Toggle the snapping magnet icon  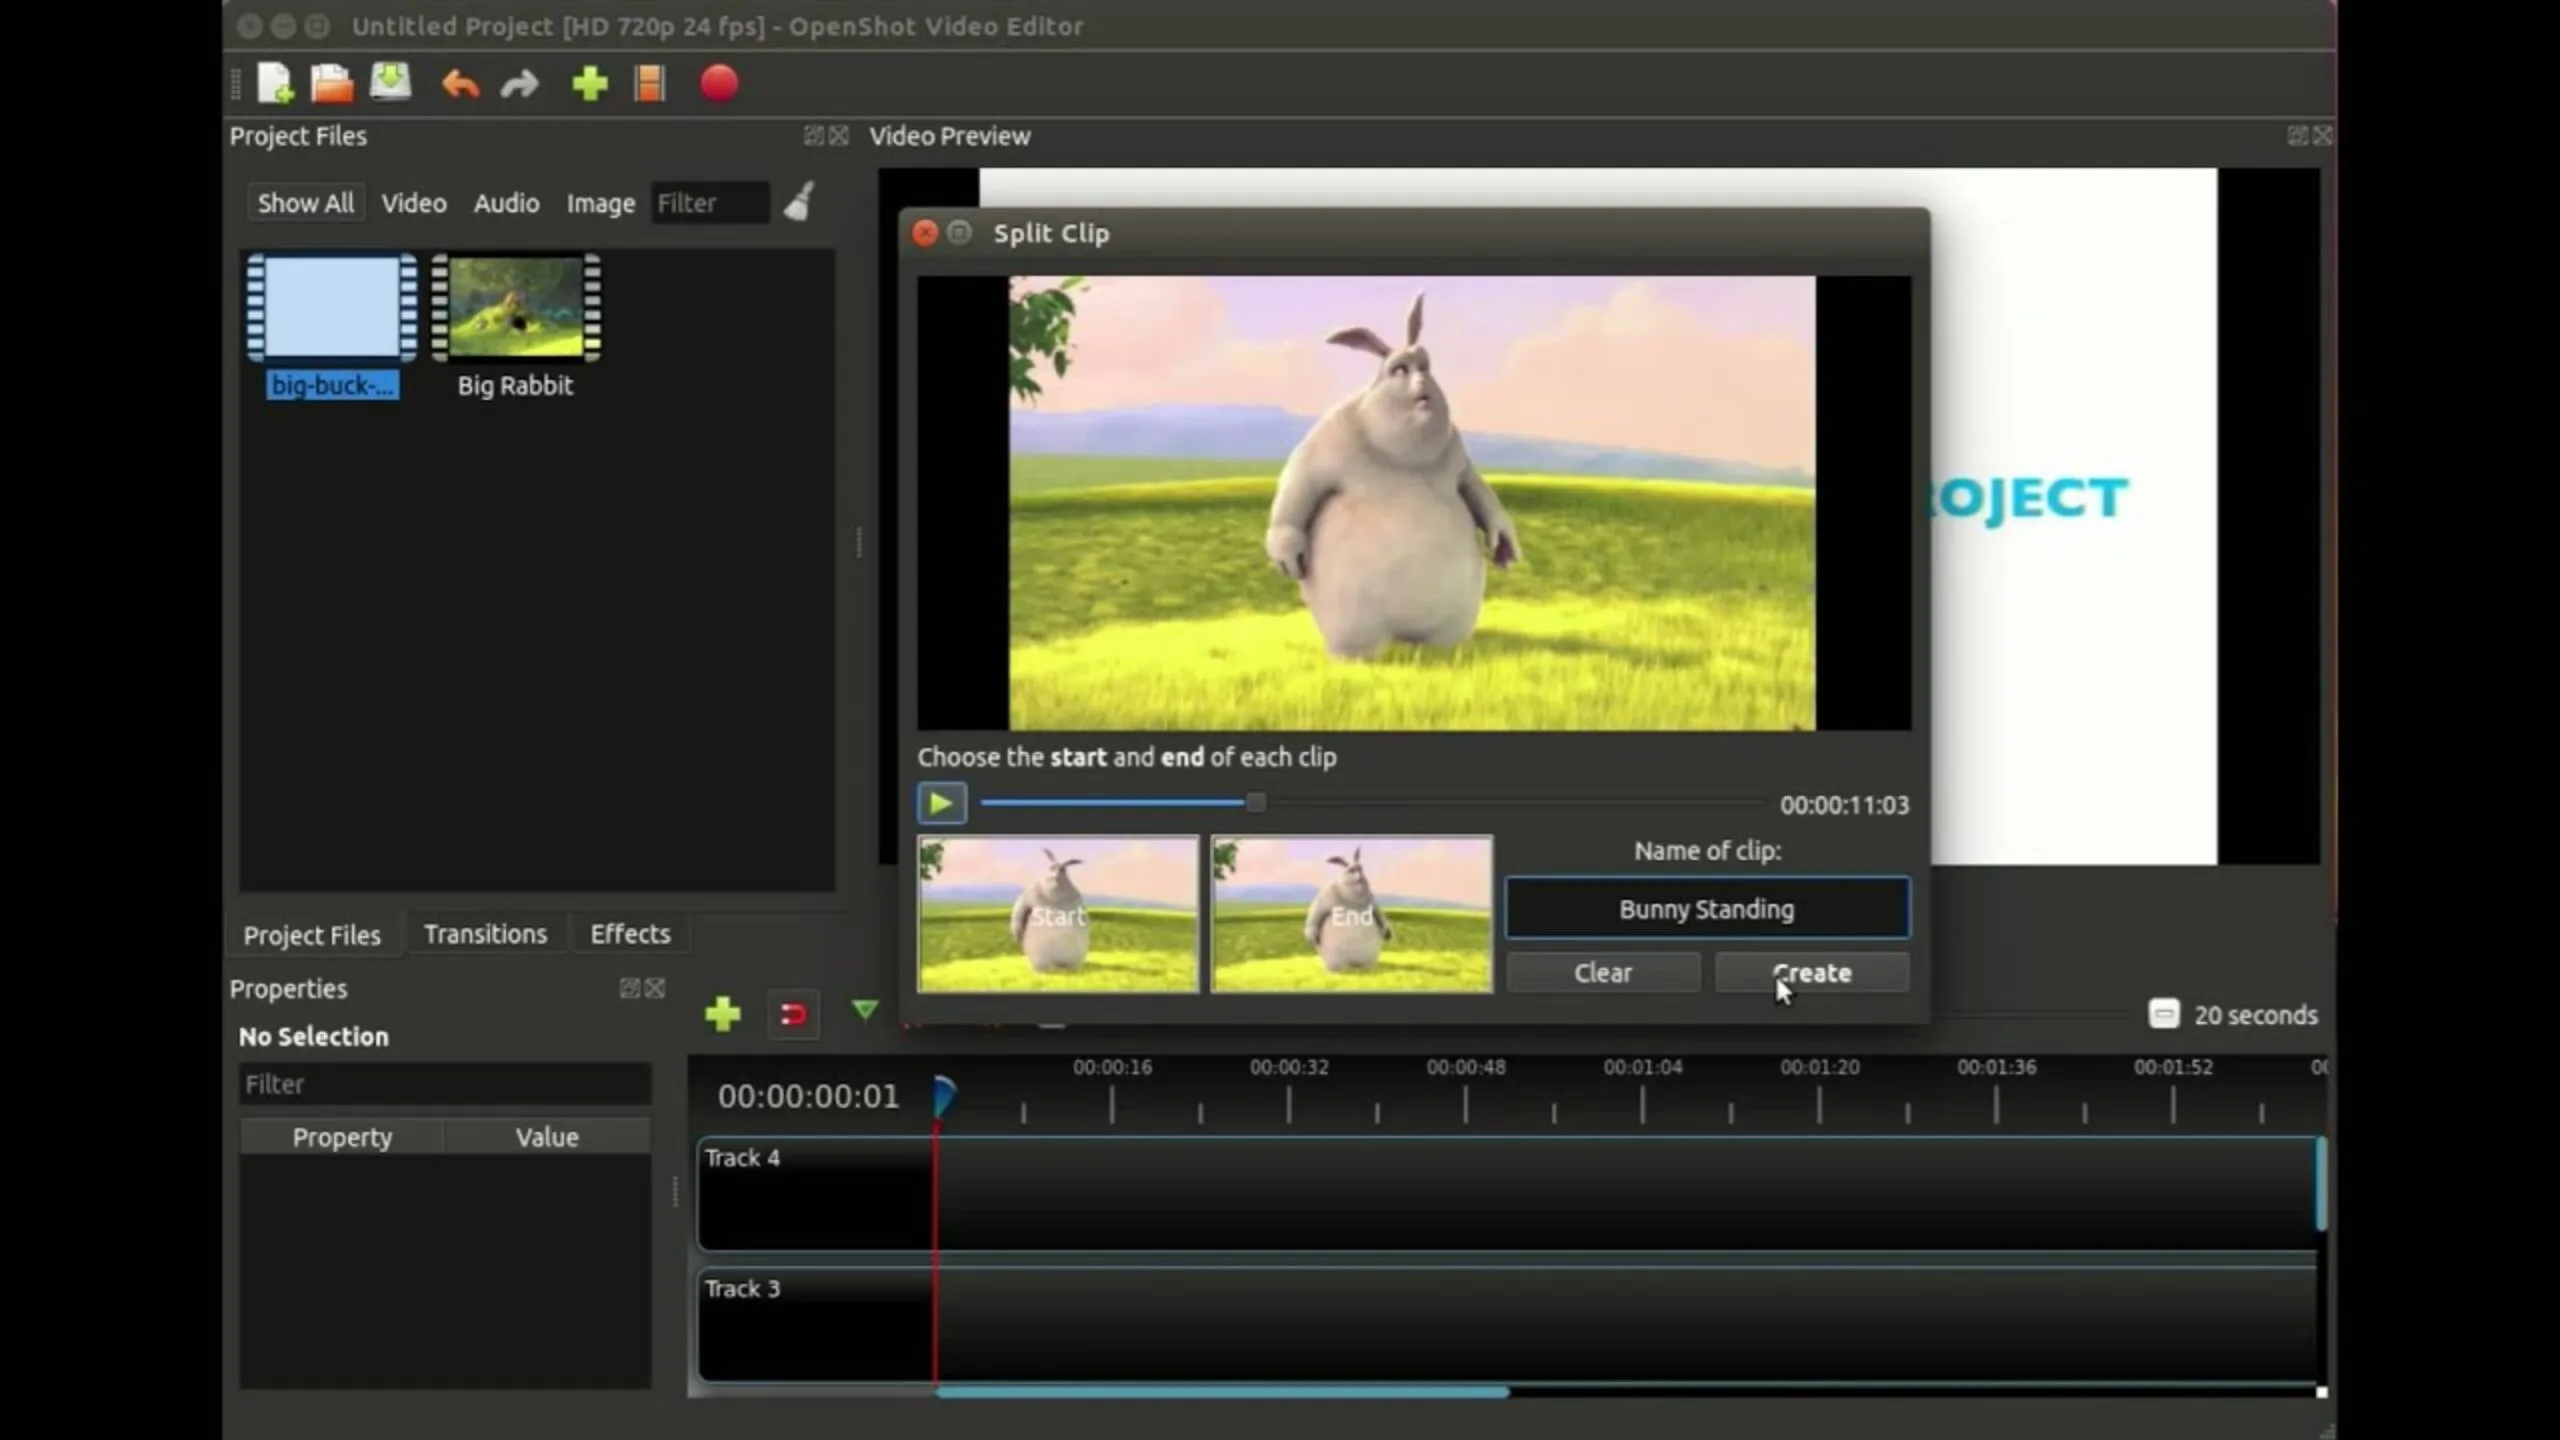point(793,1015)
